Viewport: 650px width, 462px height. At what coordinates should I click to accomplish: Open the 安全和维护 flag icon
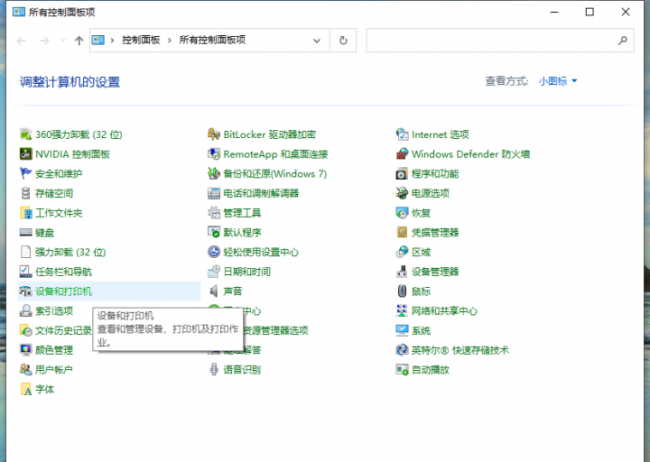26,173
